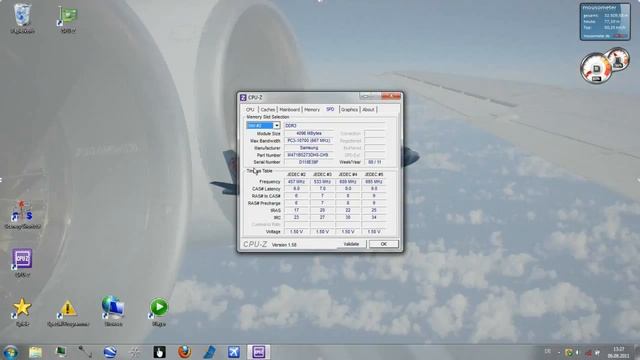Open Google Earth from the taskbar
This screenshot has width=640, height=360.
[x=110, y=352]
